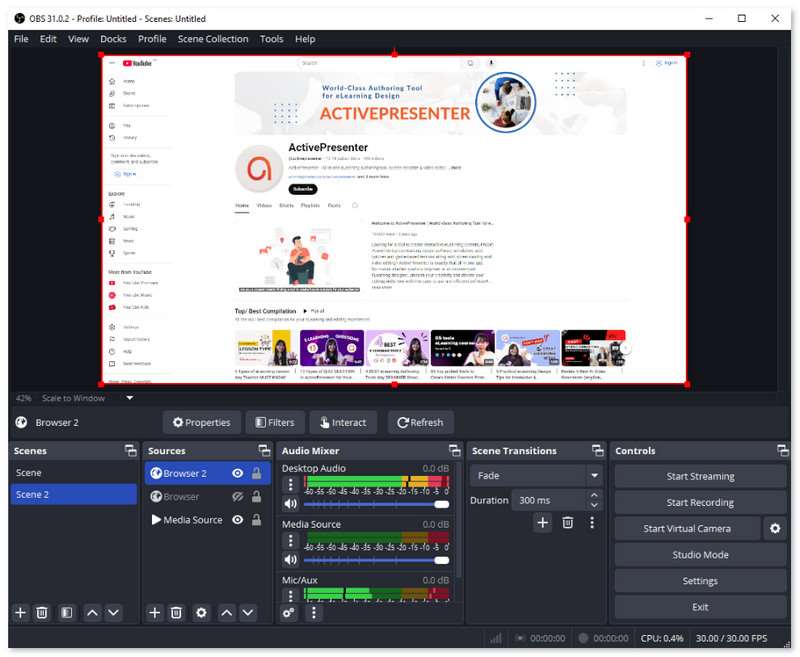Open Mic/Aux three-dot options
The image size is (800, 657).
click(x=290, y=595)
